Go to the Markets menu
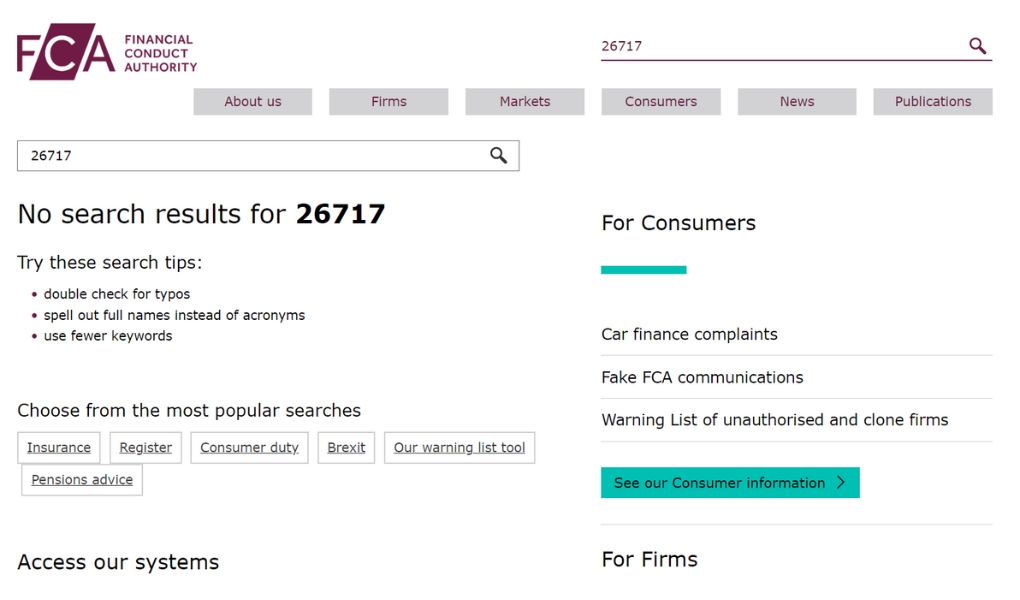 (x=525, y=102)
